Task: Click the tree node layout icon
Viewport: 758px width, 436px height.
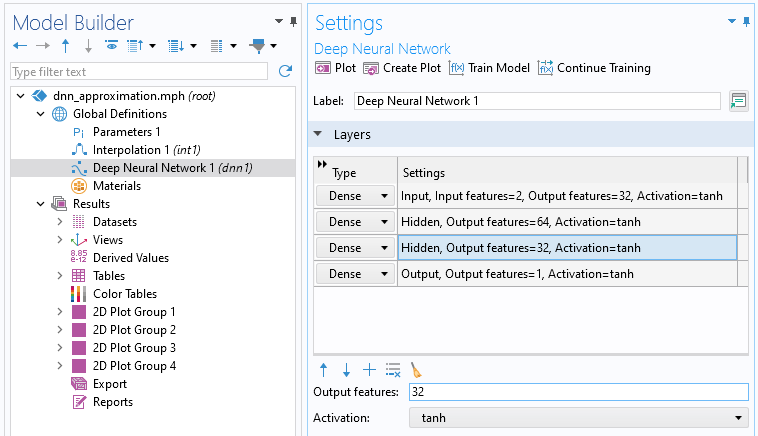Action: click(x=217, y=46)
